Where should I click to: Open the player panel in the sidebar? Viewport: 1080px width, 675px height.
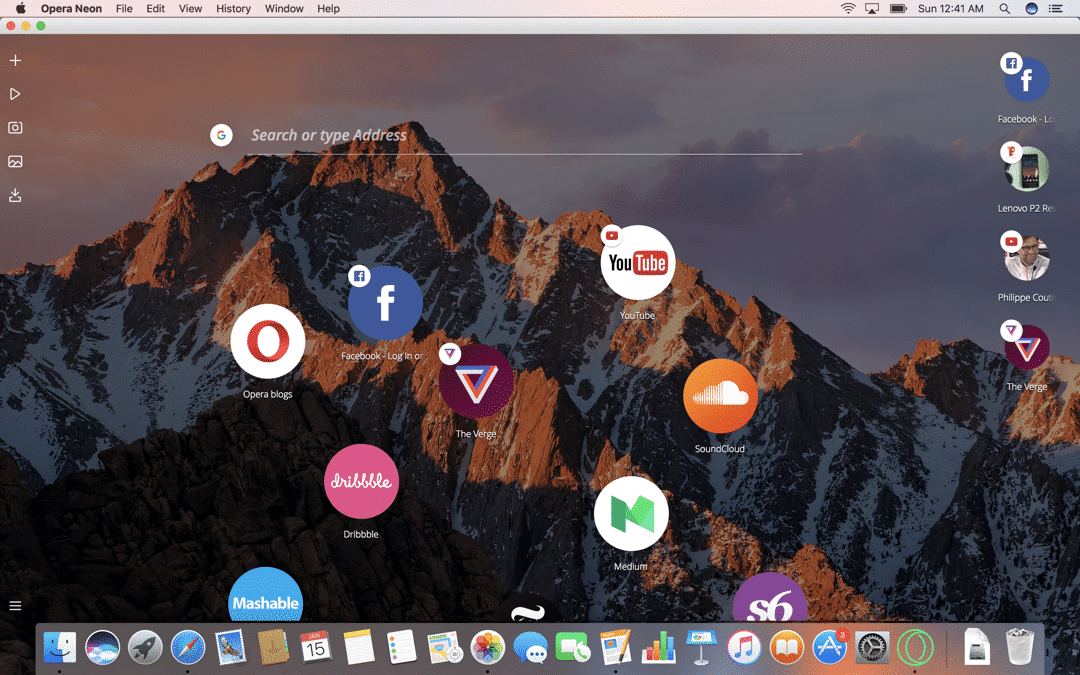15,94
